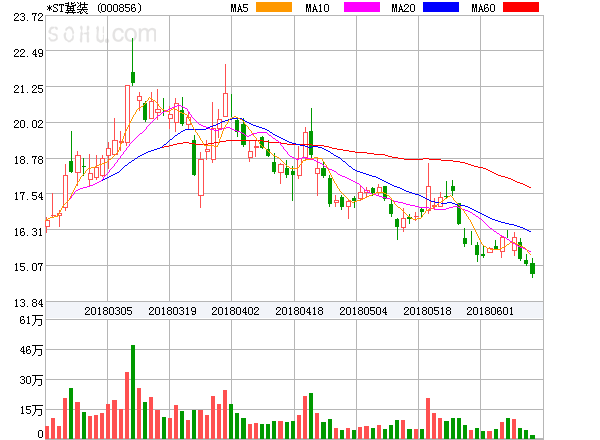
Task: Click the 61万 volume axis label
Action: [x=31, y=320]
